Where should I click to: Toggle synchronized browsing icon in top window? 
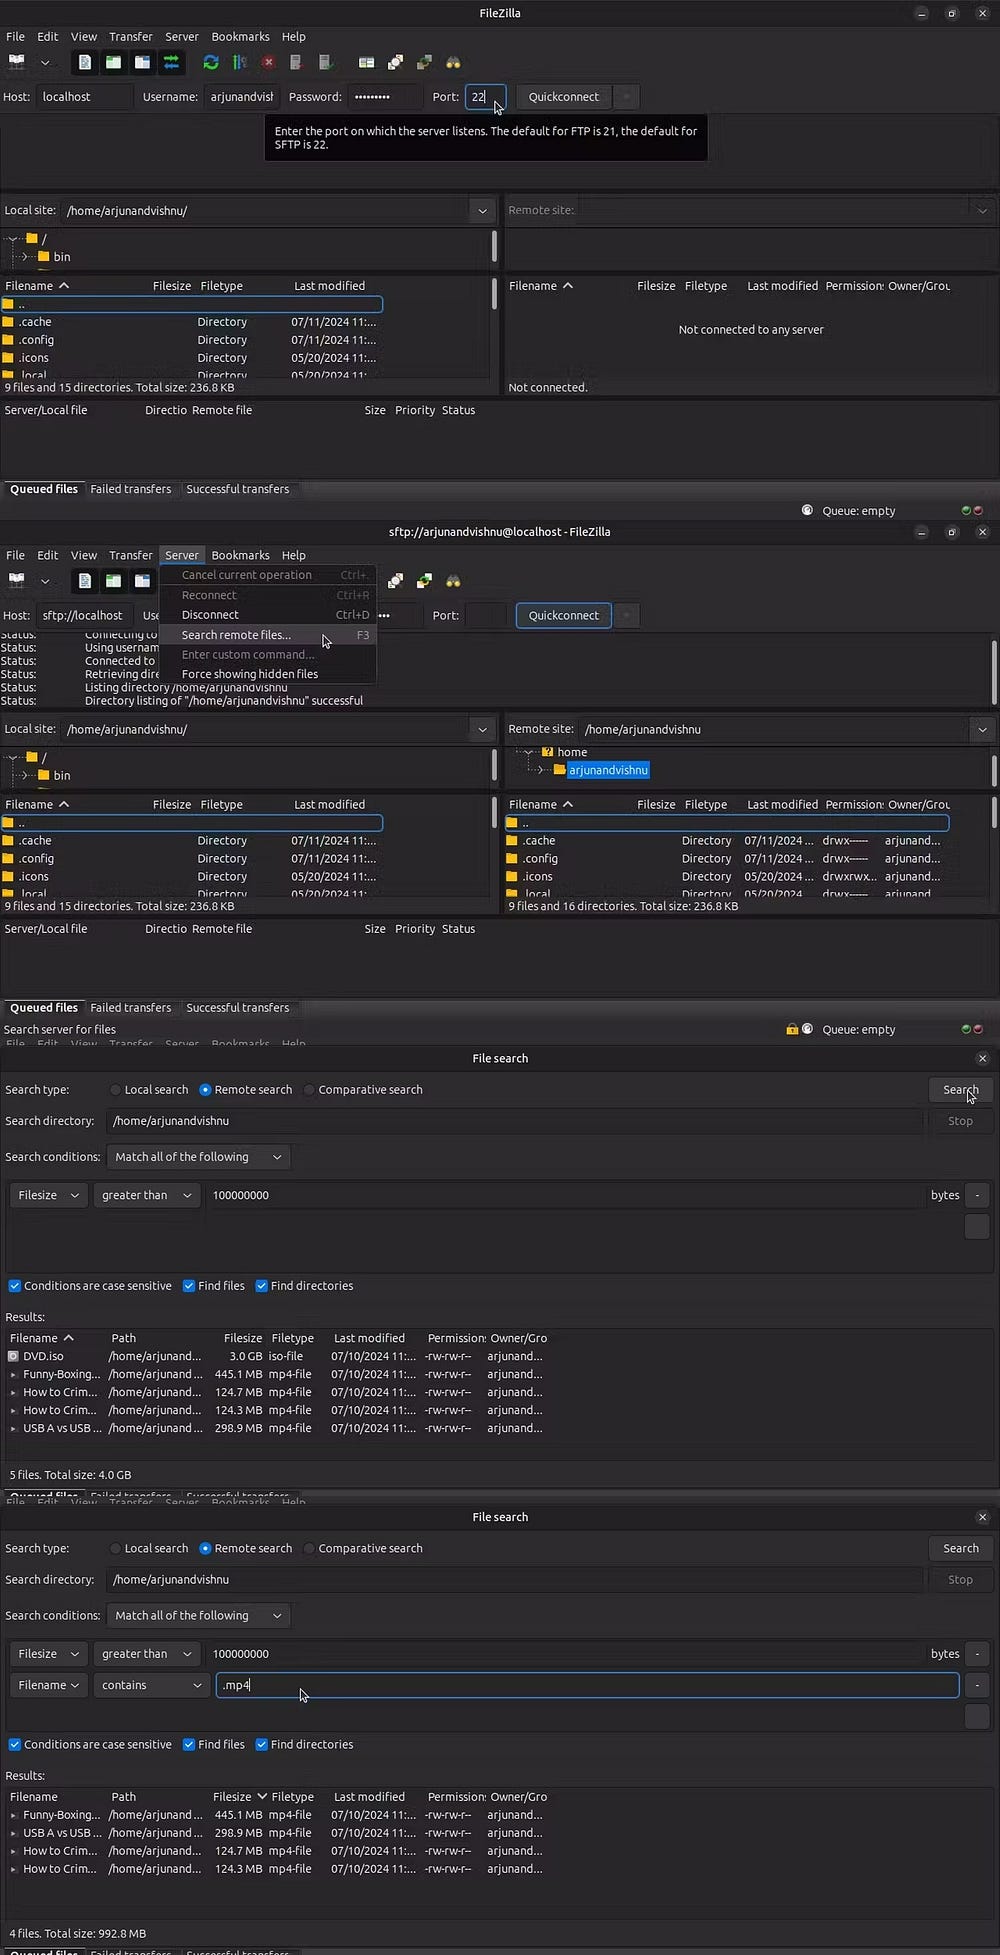[x=425, y=62]
